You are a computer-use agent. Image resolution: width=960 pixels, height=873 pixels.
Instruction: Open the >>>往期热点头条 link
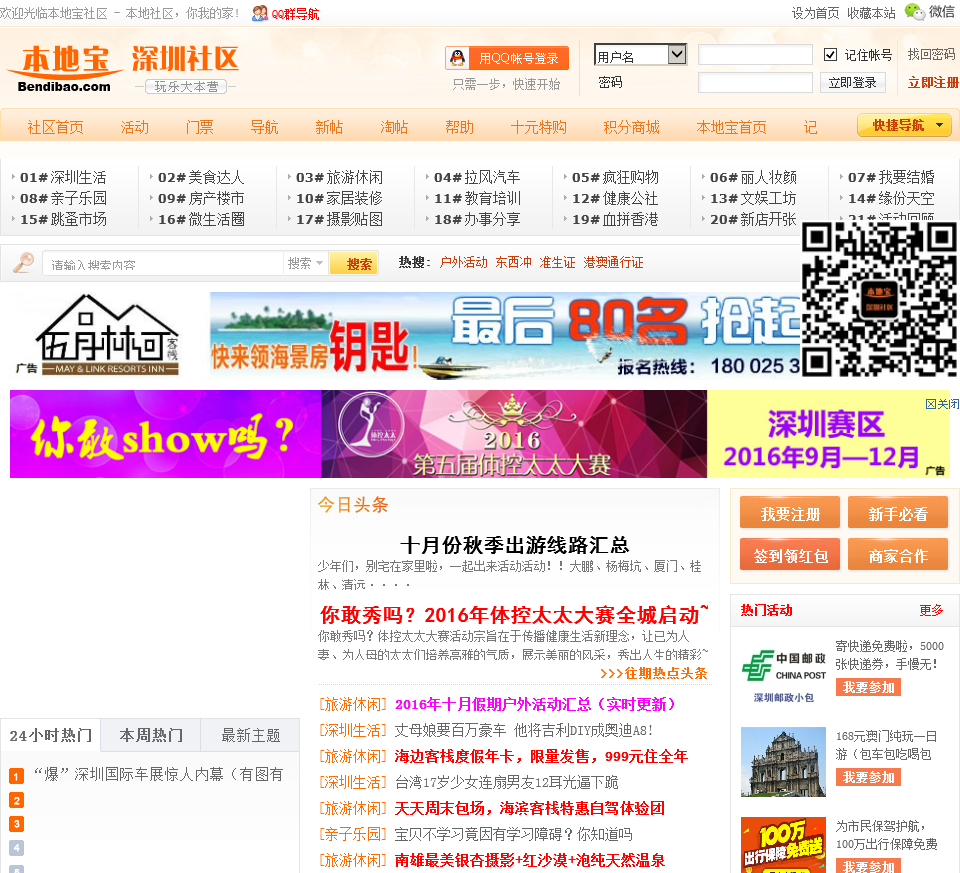654,673
